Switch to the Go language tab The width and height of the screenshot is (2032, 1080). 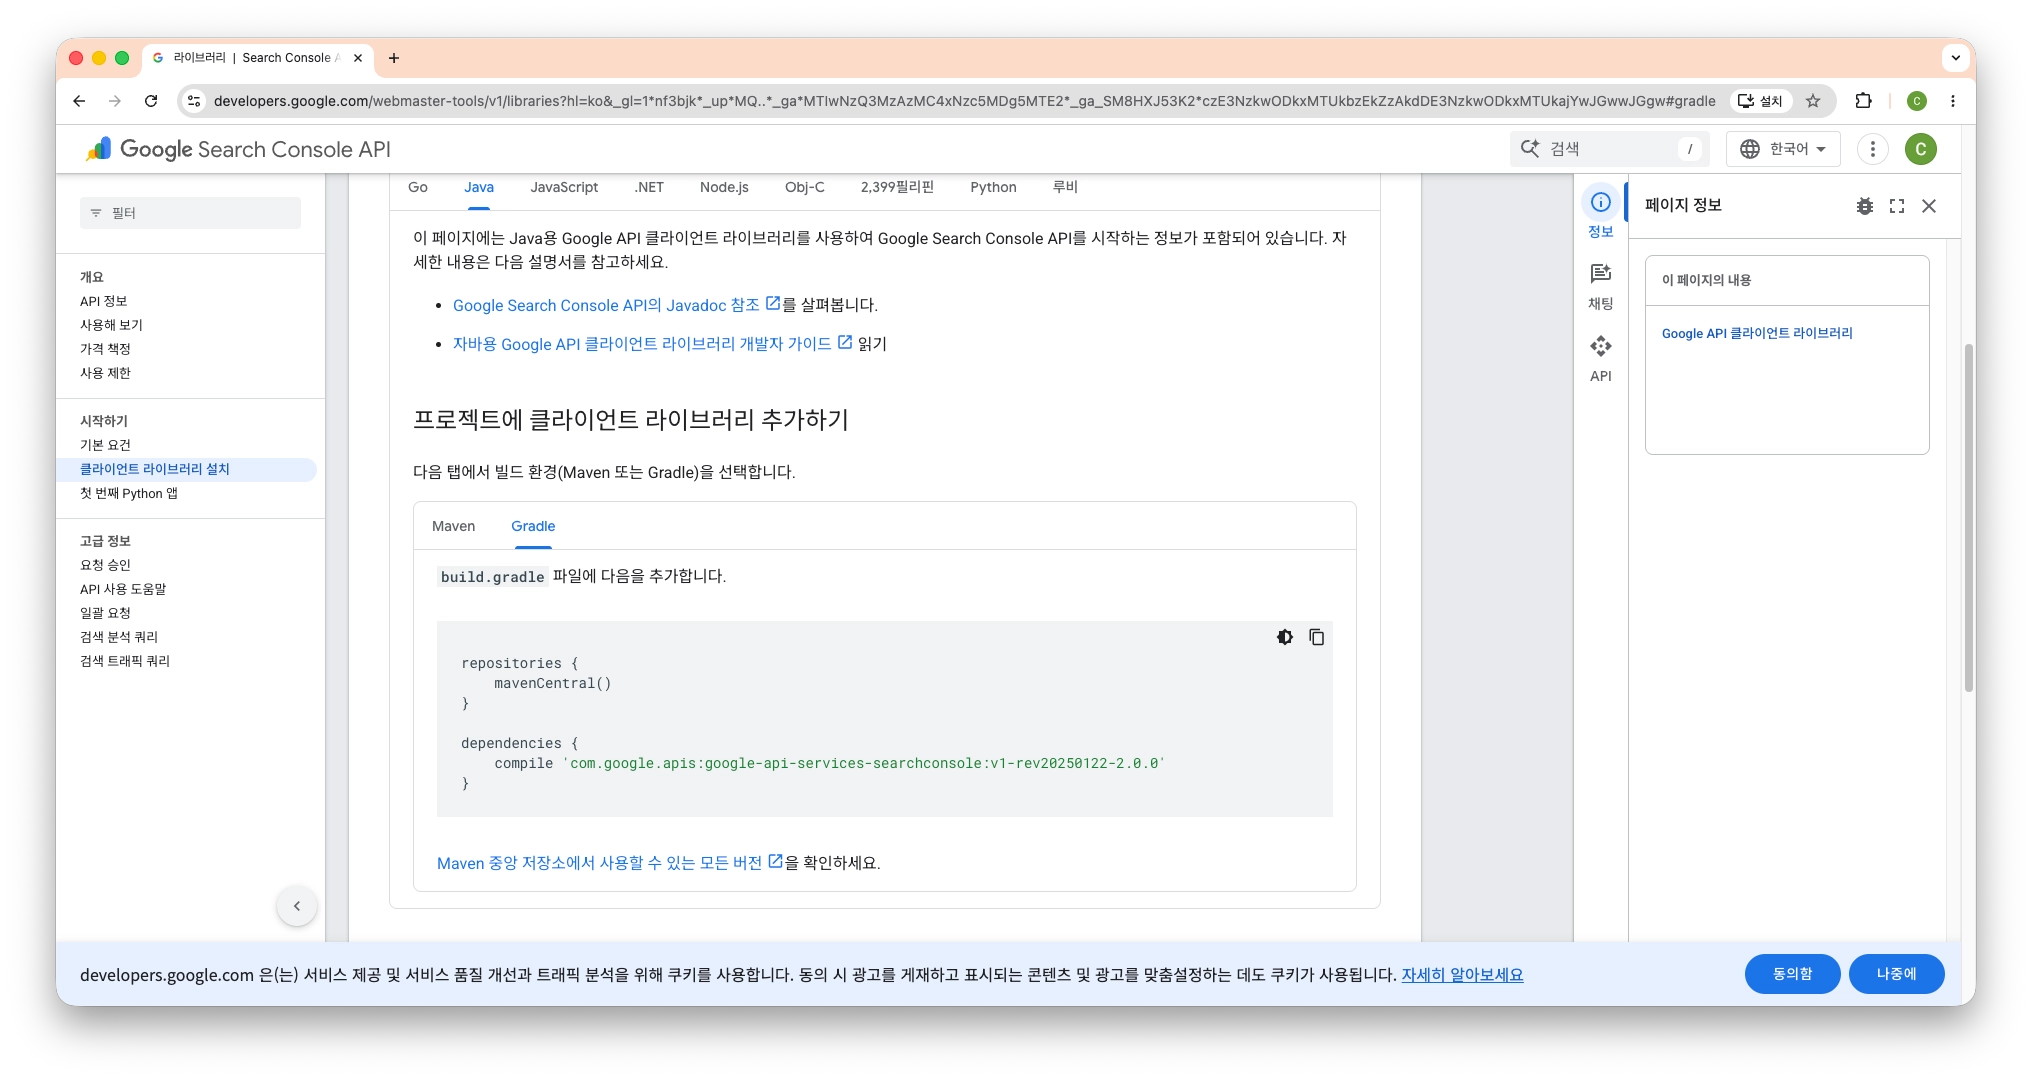[418, 187]
